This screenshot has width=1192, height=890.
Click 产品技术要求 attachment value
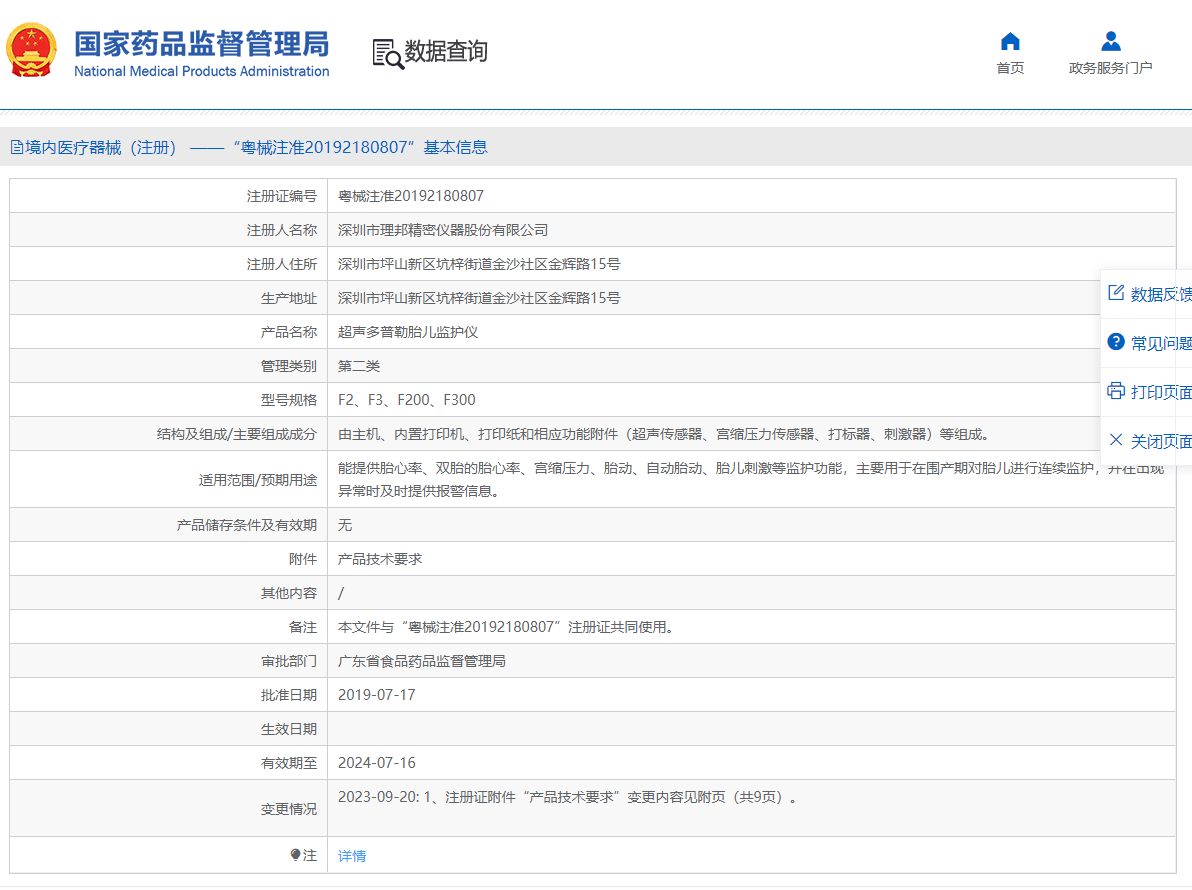(x=380, y=559)
